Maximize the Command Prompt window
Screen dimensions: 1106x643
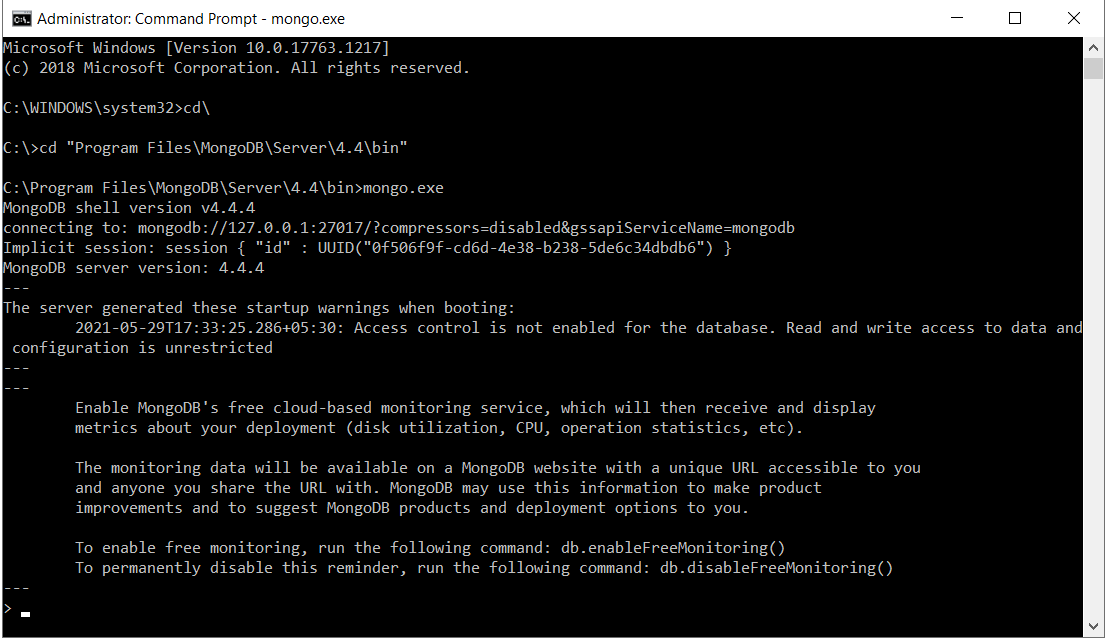coord(1015,18)
